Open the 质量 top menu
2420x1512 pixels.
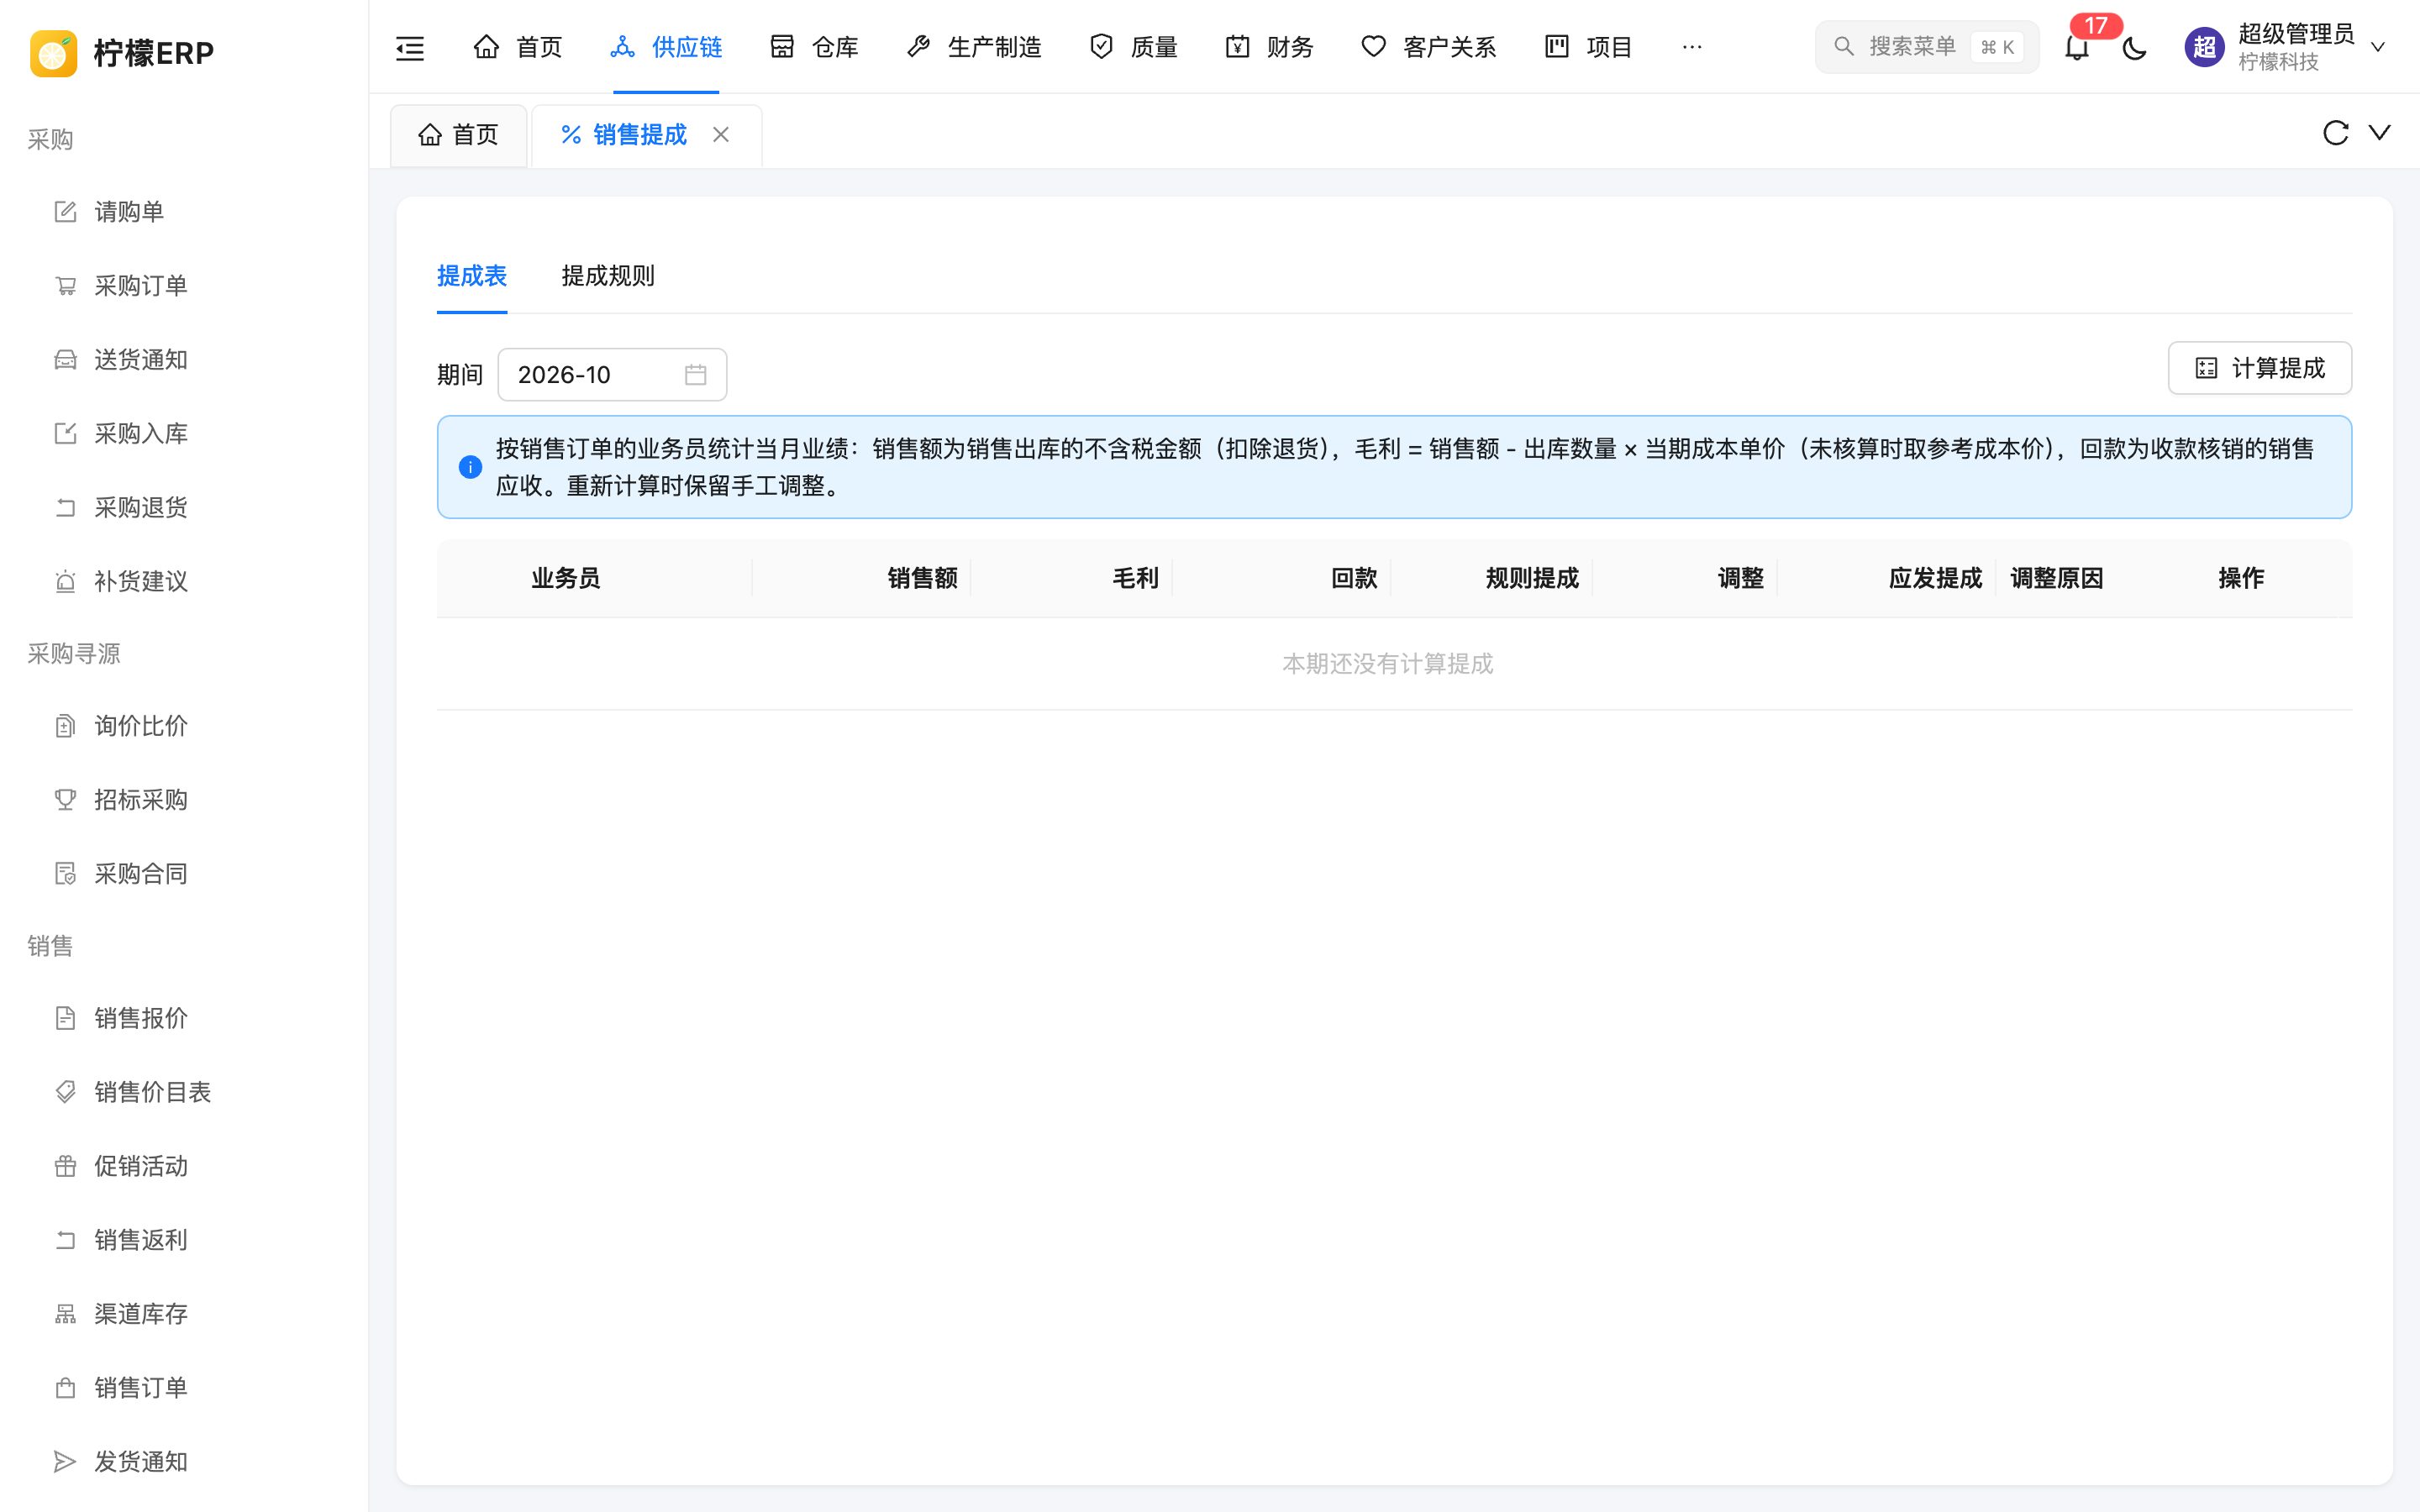point(1133,47)
